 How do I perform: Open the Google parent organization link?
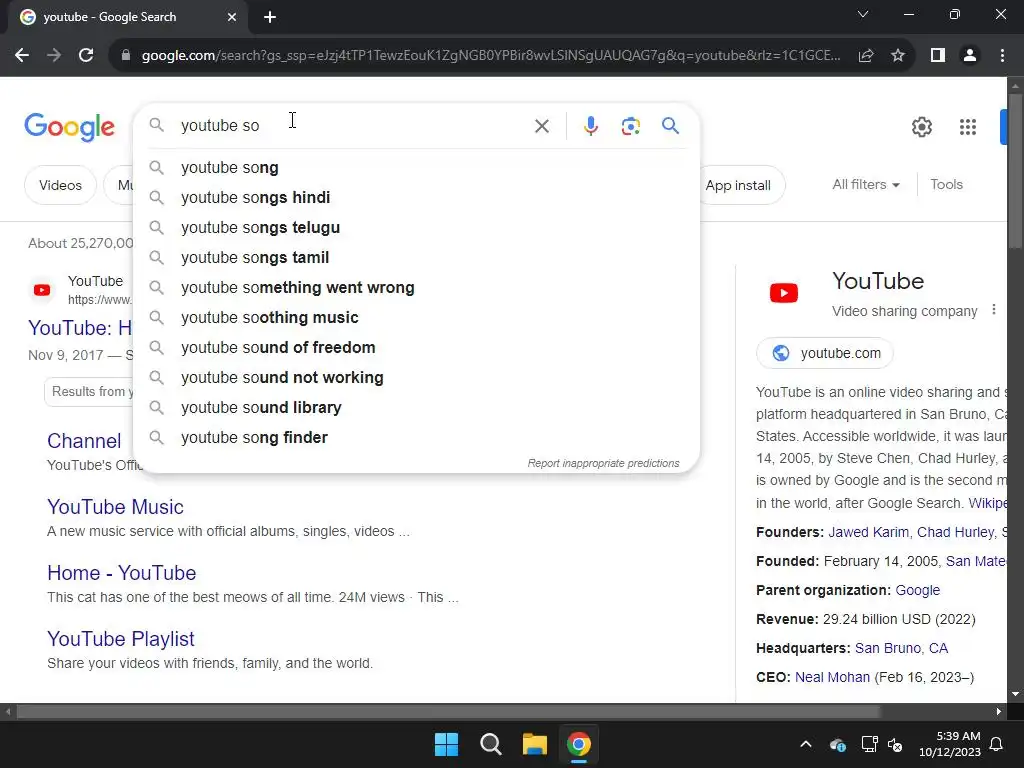click(917, 590)
